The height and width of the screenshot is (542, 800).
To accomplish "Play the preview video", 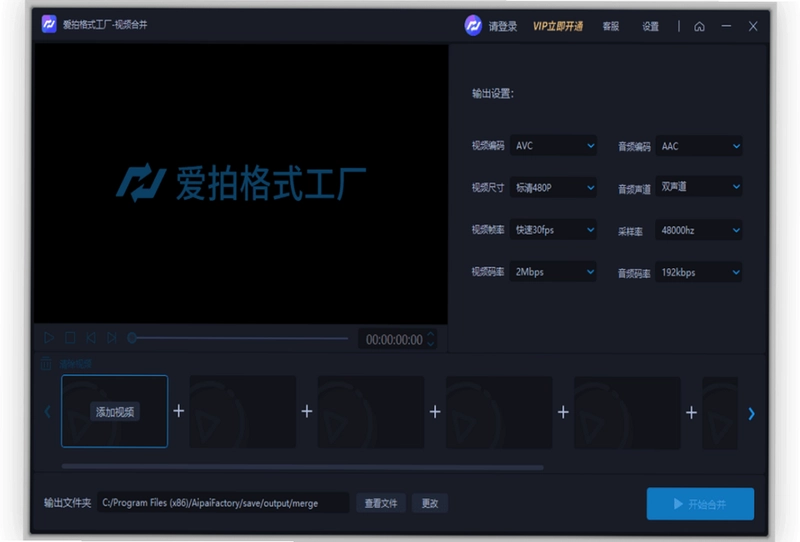I will pyautogui.click(x=49, y=337).
